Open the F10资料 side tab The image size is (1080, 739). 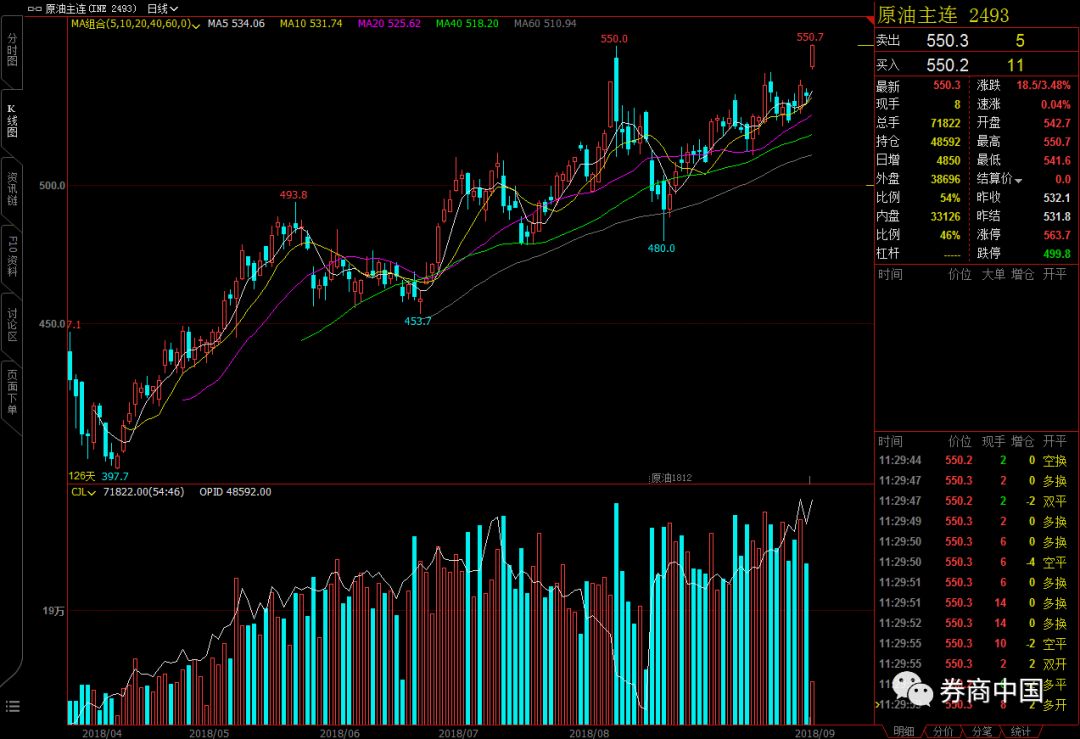[12, 257]
